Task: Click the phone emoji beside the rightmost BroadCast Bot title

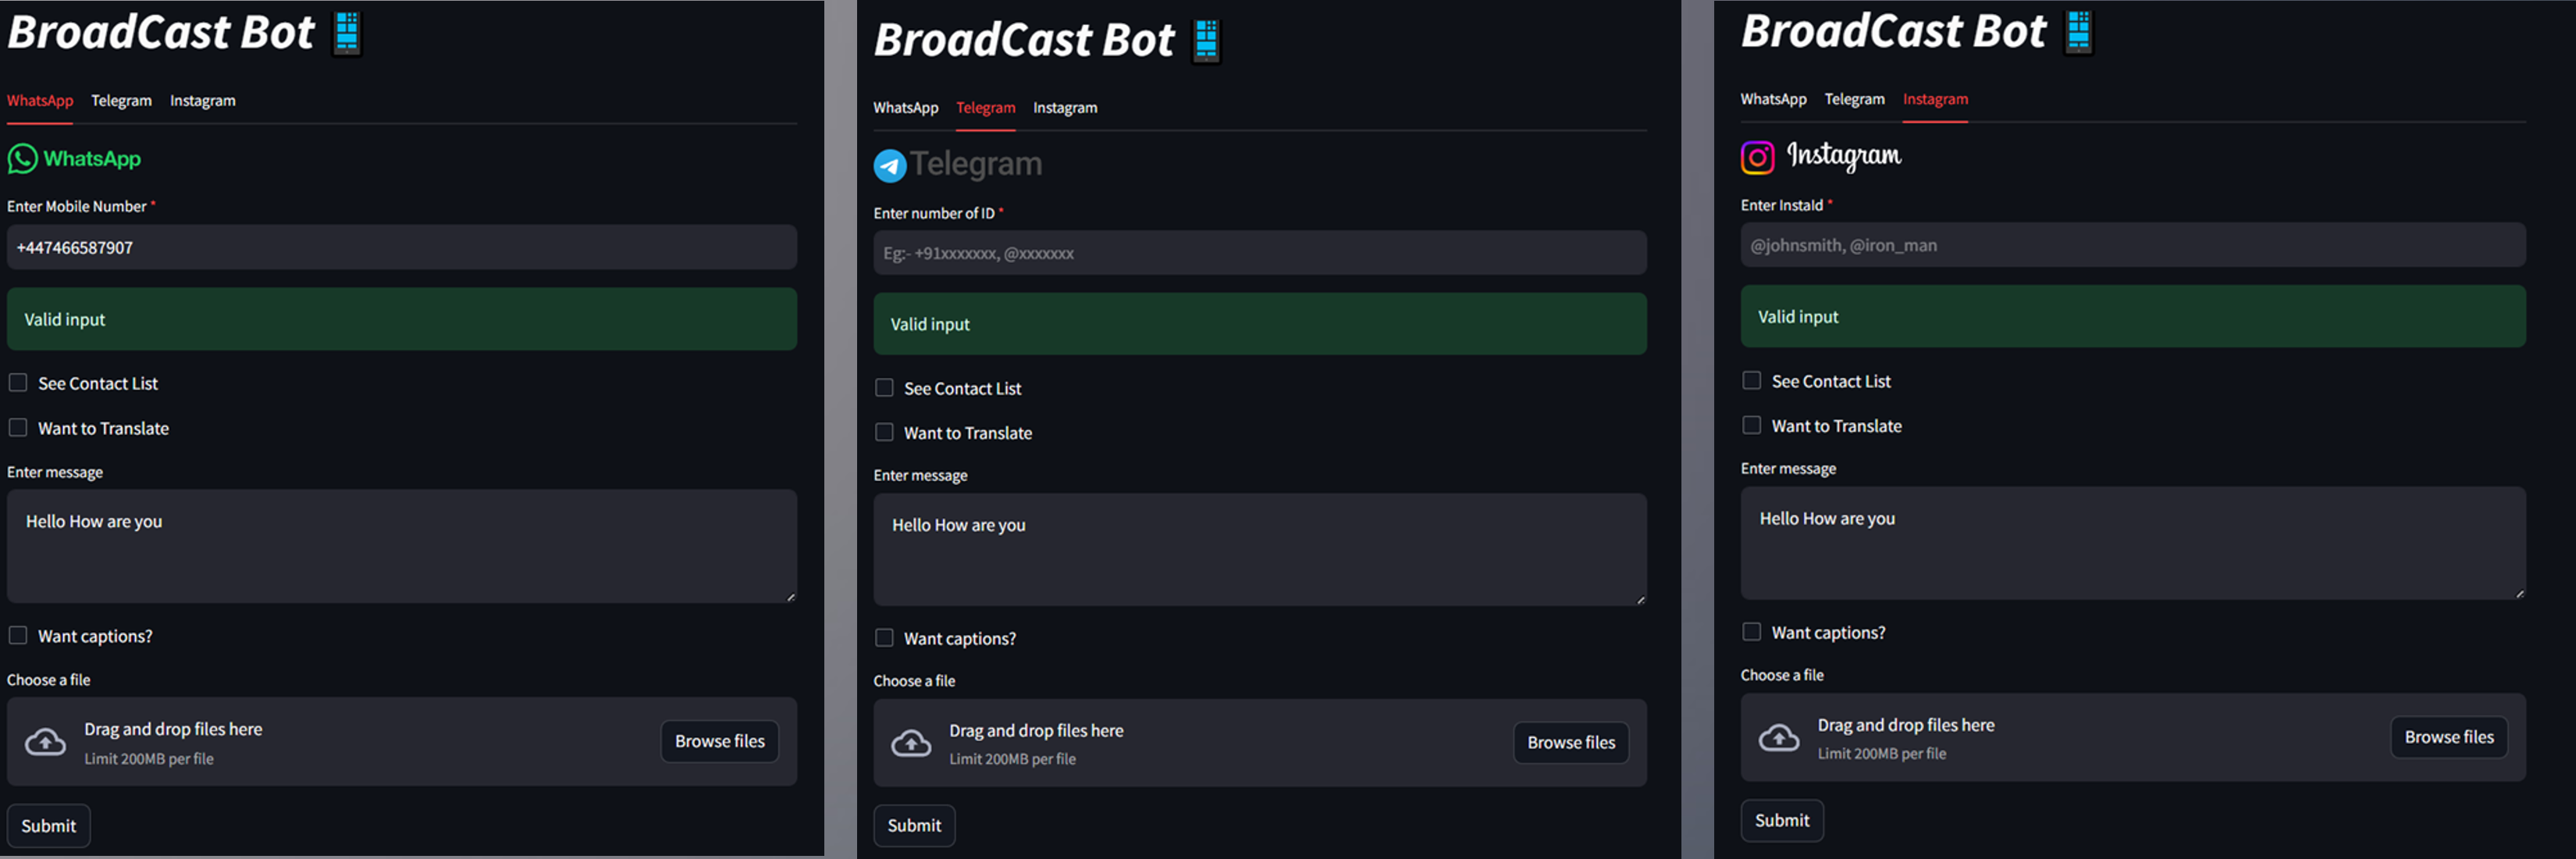Action: (2079, 31)
